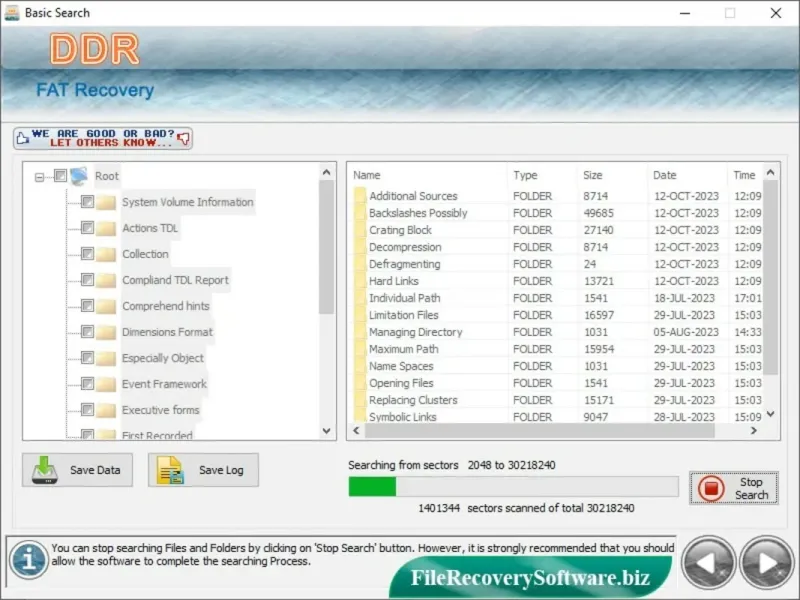Viewport: 800px width, 600px height.
Task: Select the Name Spaces folder row
Action: (x=556, y=366)
